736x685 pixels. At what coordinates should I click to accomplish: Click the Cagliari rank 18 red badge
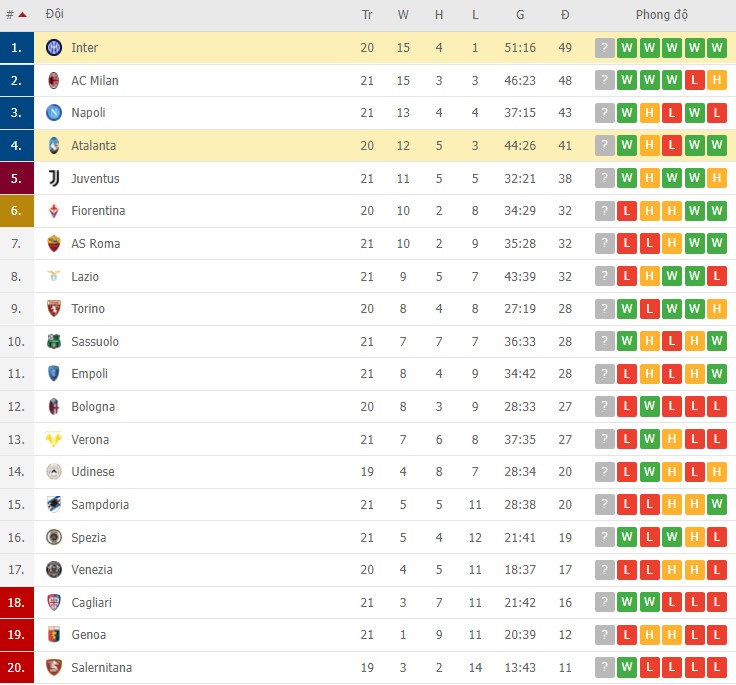pyautogui.click(x=16, y=602)
